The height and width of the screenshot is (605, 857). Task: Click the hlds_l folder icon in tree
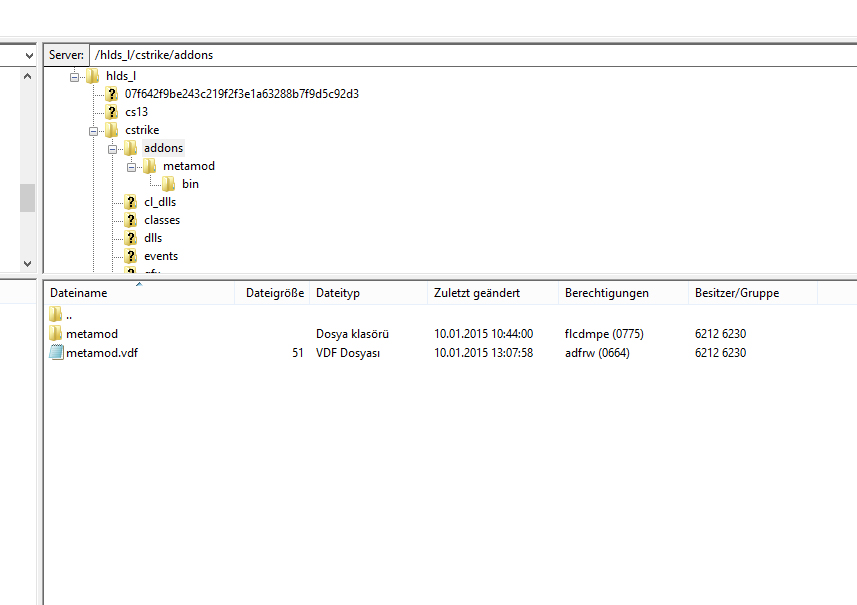pos(93,76)
